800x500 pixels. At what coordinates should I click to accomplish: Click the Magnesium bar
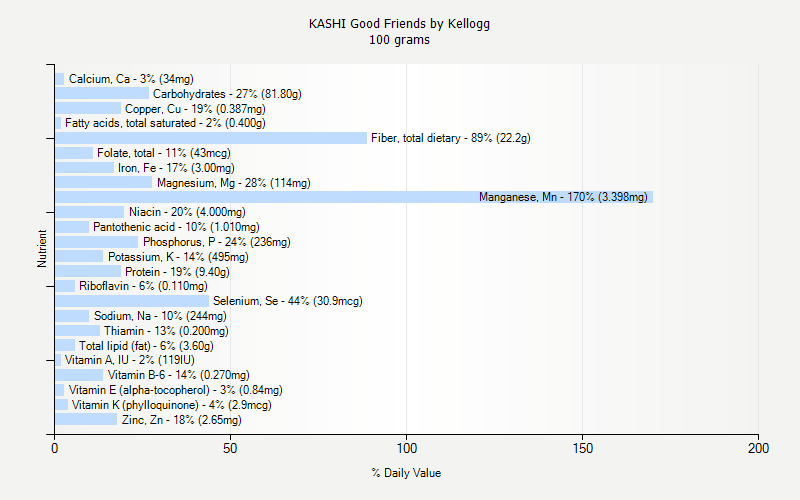coord(104,182)
